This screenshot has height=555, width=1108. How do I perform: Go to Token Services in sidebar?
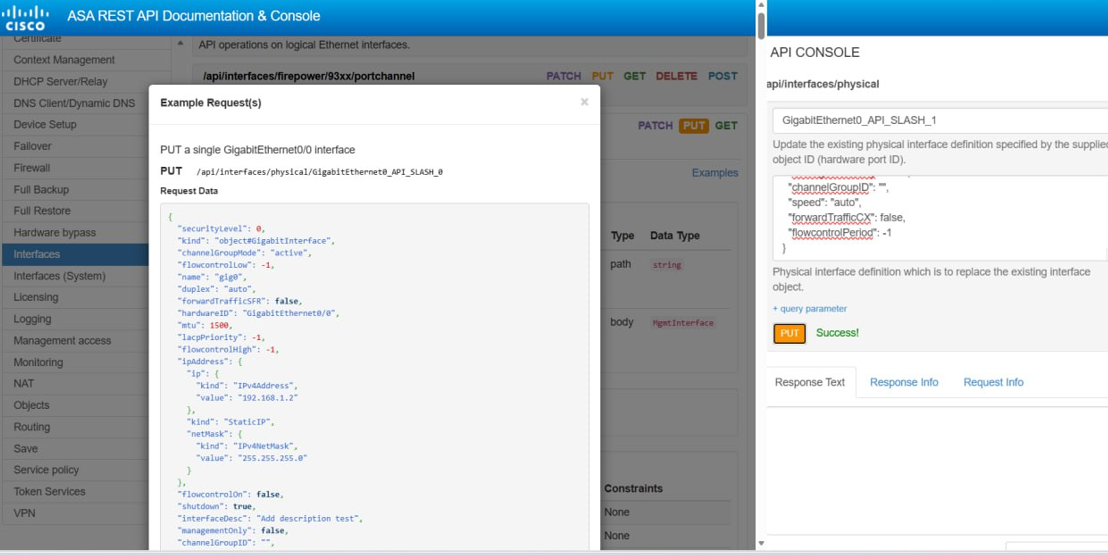tap(49, 491)
